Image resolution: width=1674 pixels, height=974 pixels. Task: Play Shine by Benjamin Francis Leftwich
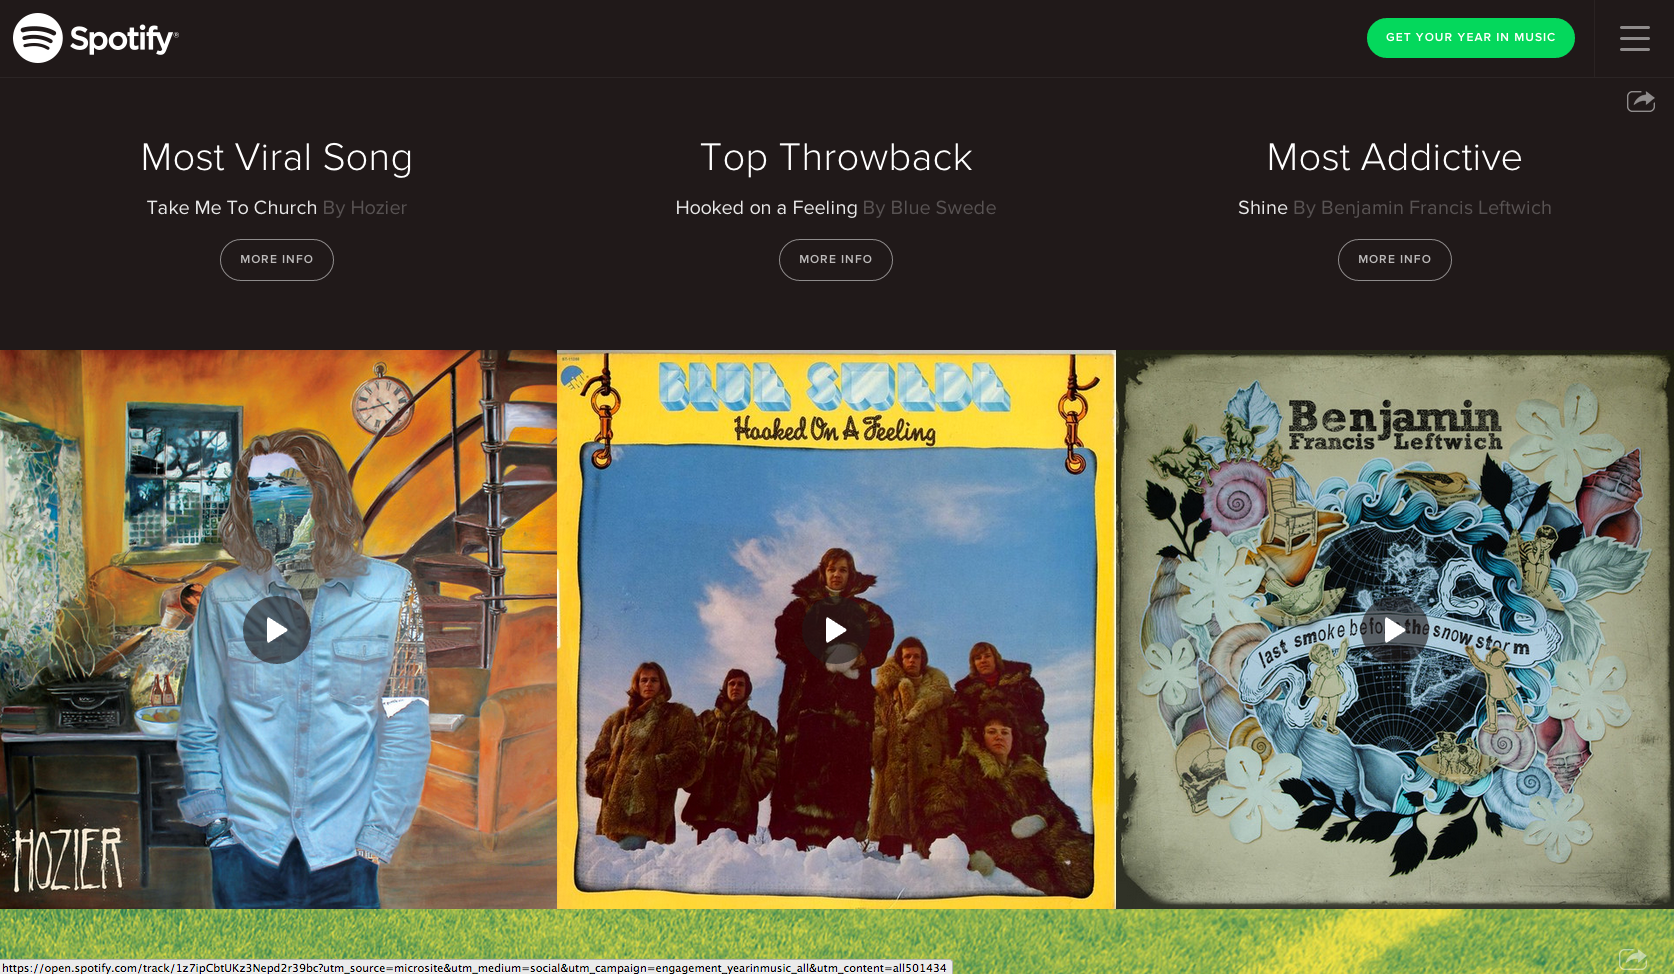click(1394, 630)
